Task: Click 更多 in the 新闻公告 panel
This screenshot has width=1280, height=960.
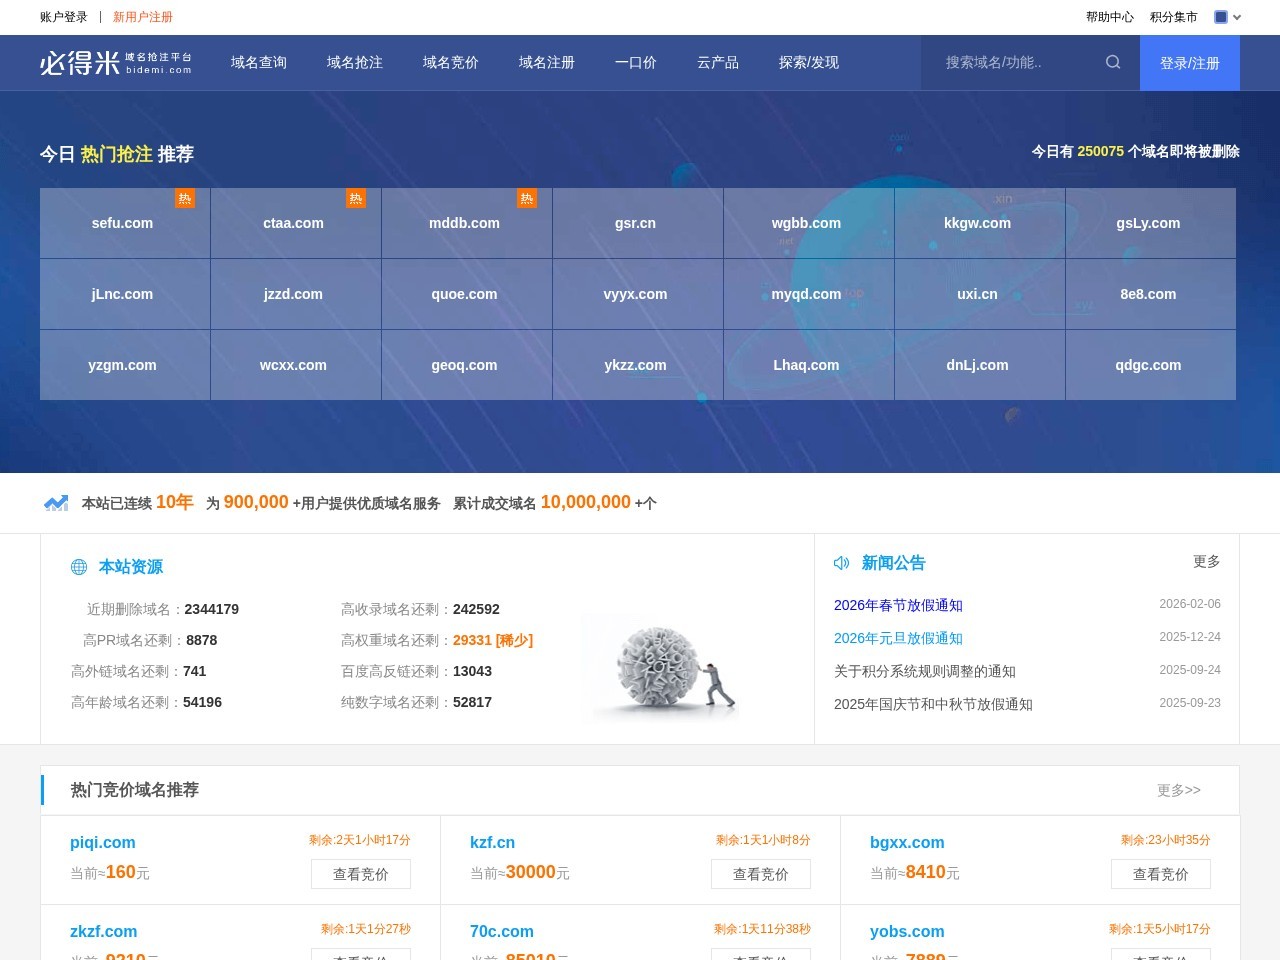Action: [1206, 562]
